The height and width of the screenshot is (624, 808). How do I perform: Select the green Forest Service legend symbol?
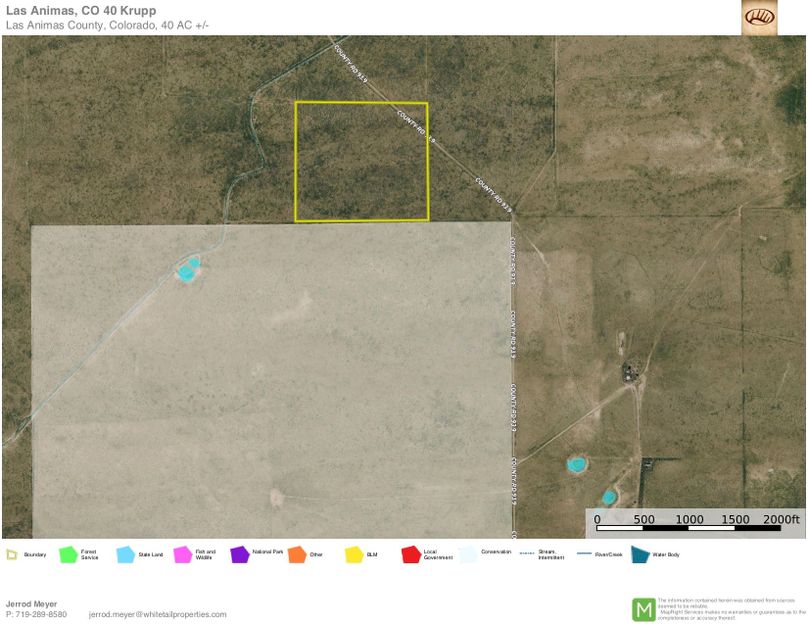click(x=68, y=555)
